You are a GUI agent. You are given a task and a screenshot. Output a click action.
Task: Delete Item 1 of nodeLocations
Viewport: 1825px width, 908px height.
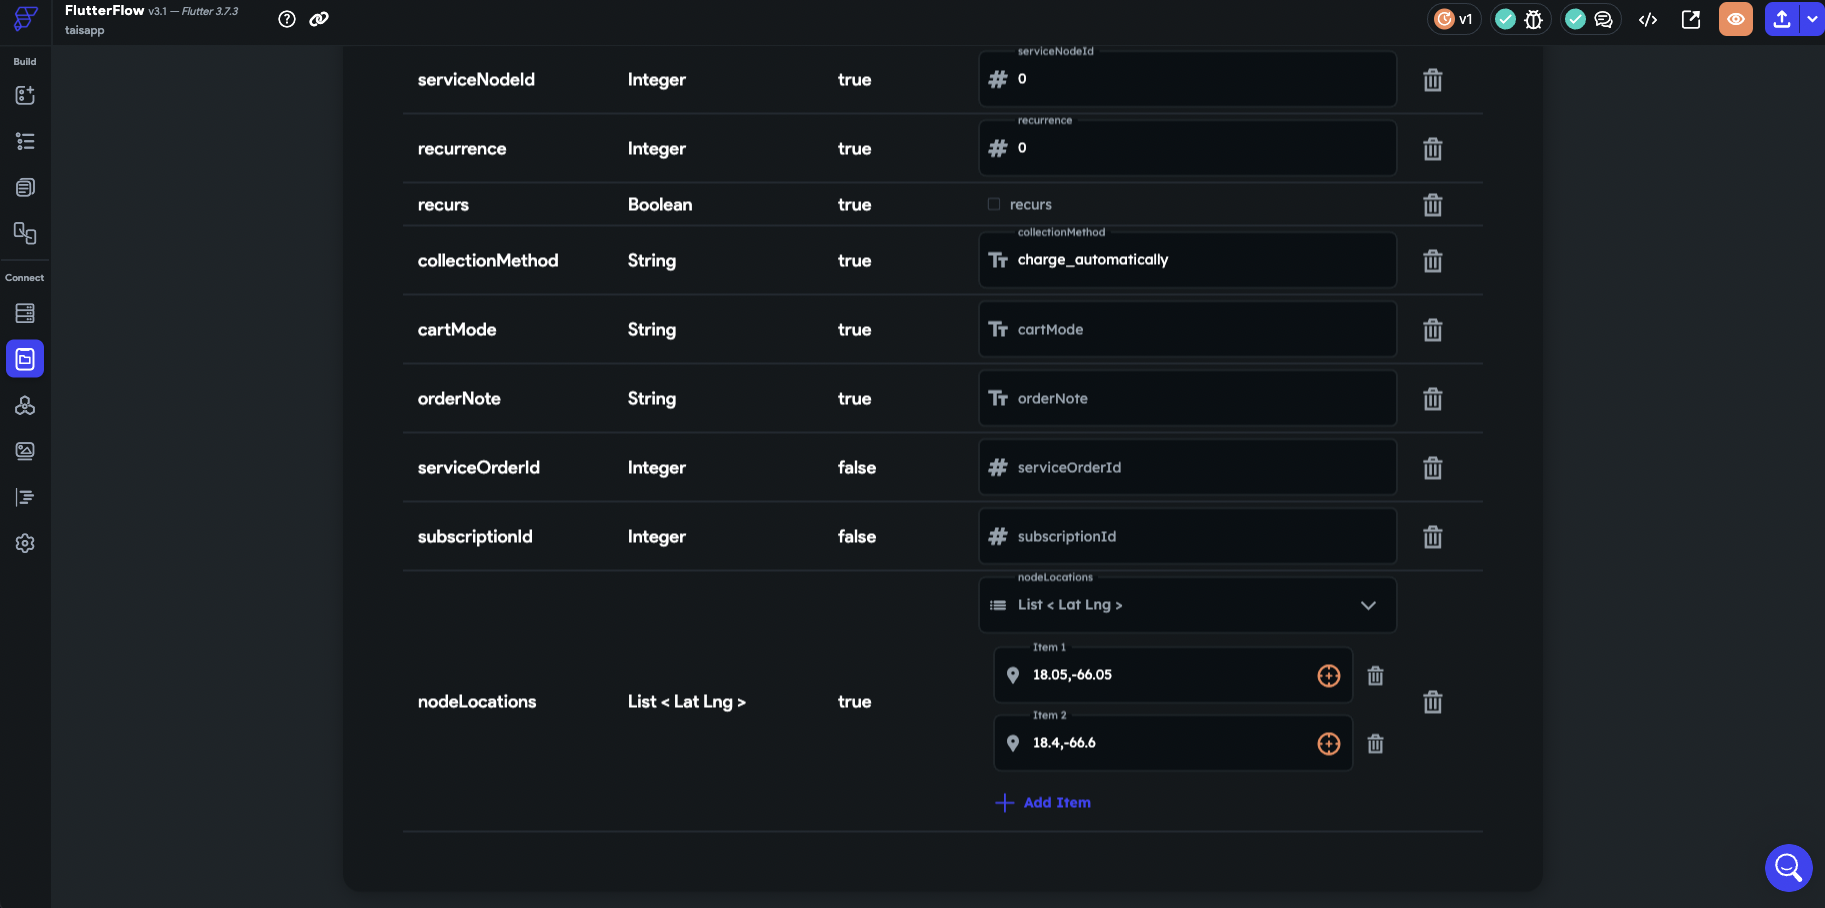[x=1376, y=676]
